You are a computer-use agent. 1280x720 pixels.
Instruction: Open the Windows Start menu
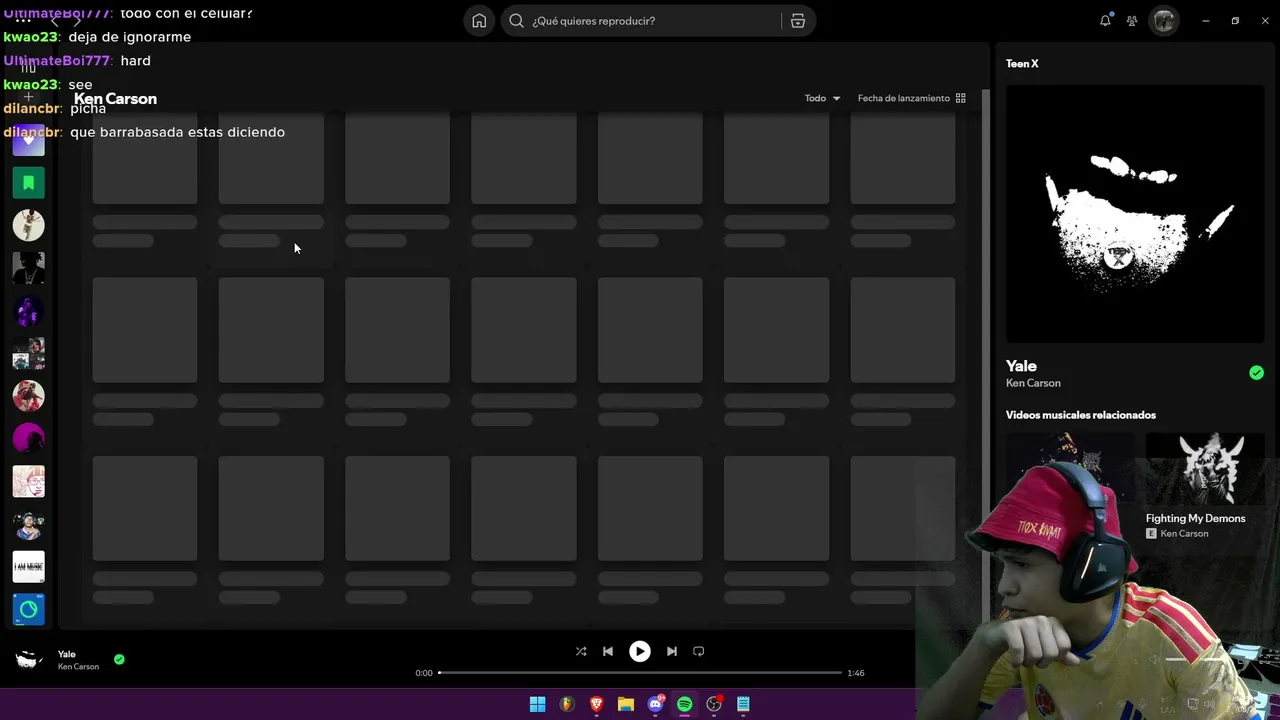[537, 704]
